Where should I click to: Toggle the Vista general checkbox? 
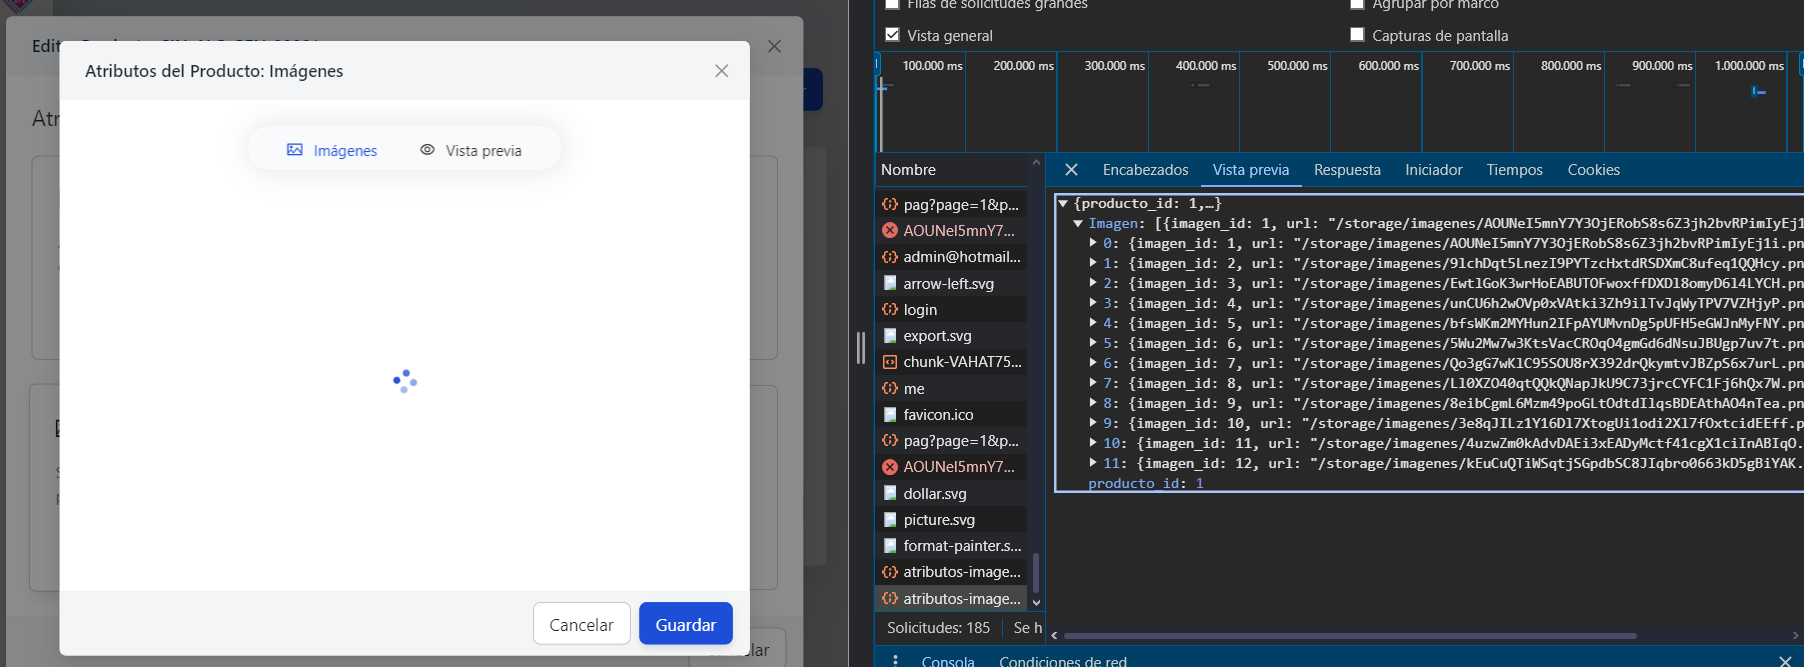coord(892,35)
